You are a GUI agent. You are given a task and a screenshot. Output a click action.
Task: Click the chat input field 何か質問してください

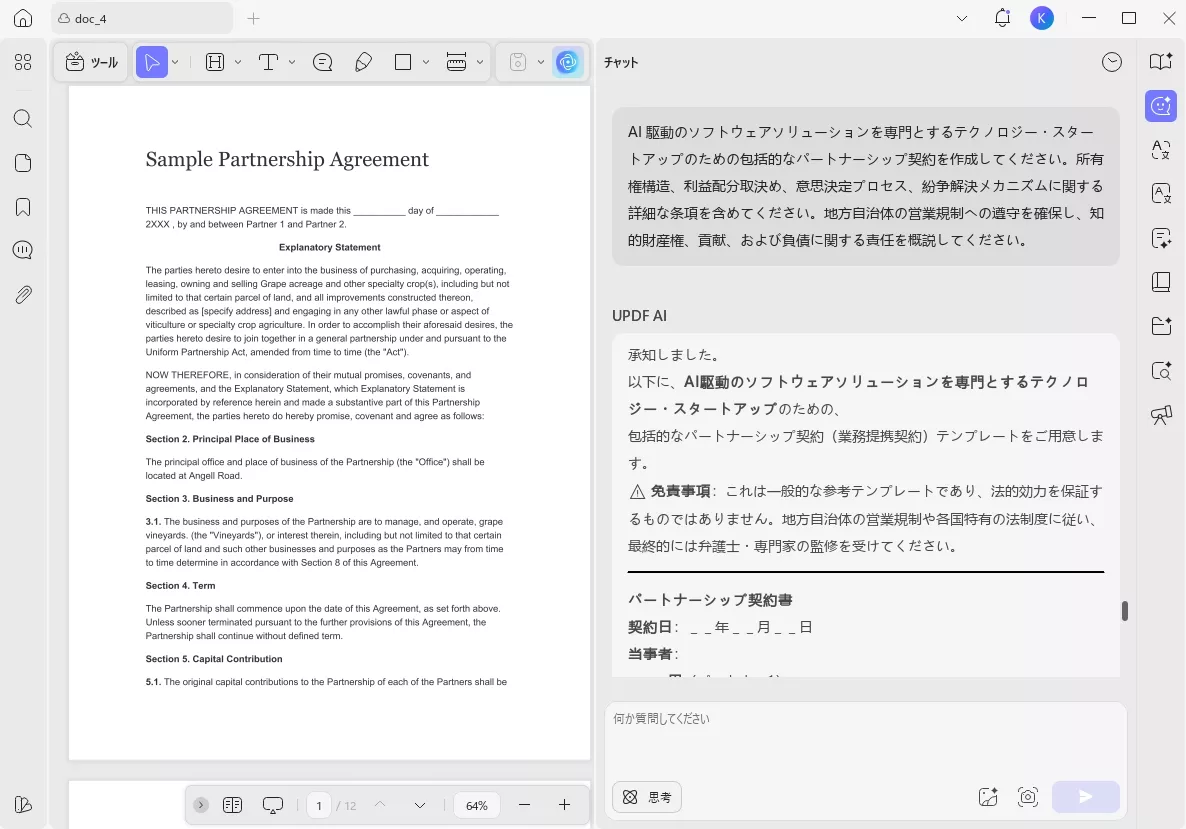865,738
